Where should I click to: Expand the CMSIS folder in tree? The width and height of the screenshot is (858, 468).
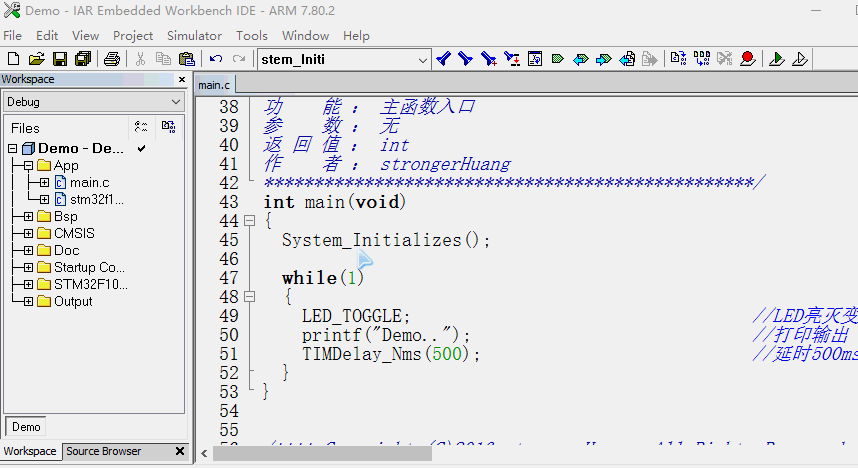point(29,233)
